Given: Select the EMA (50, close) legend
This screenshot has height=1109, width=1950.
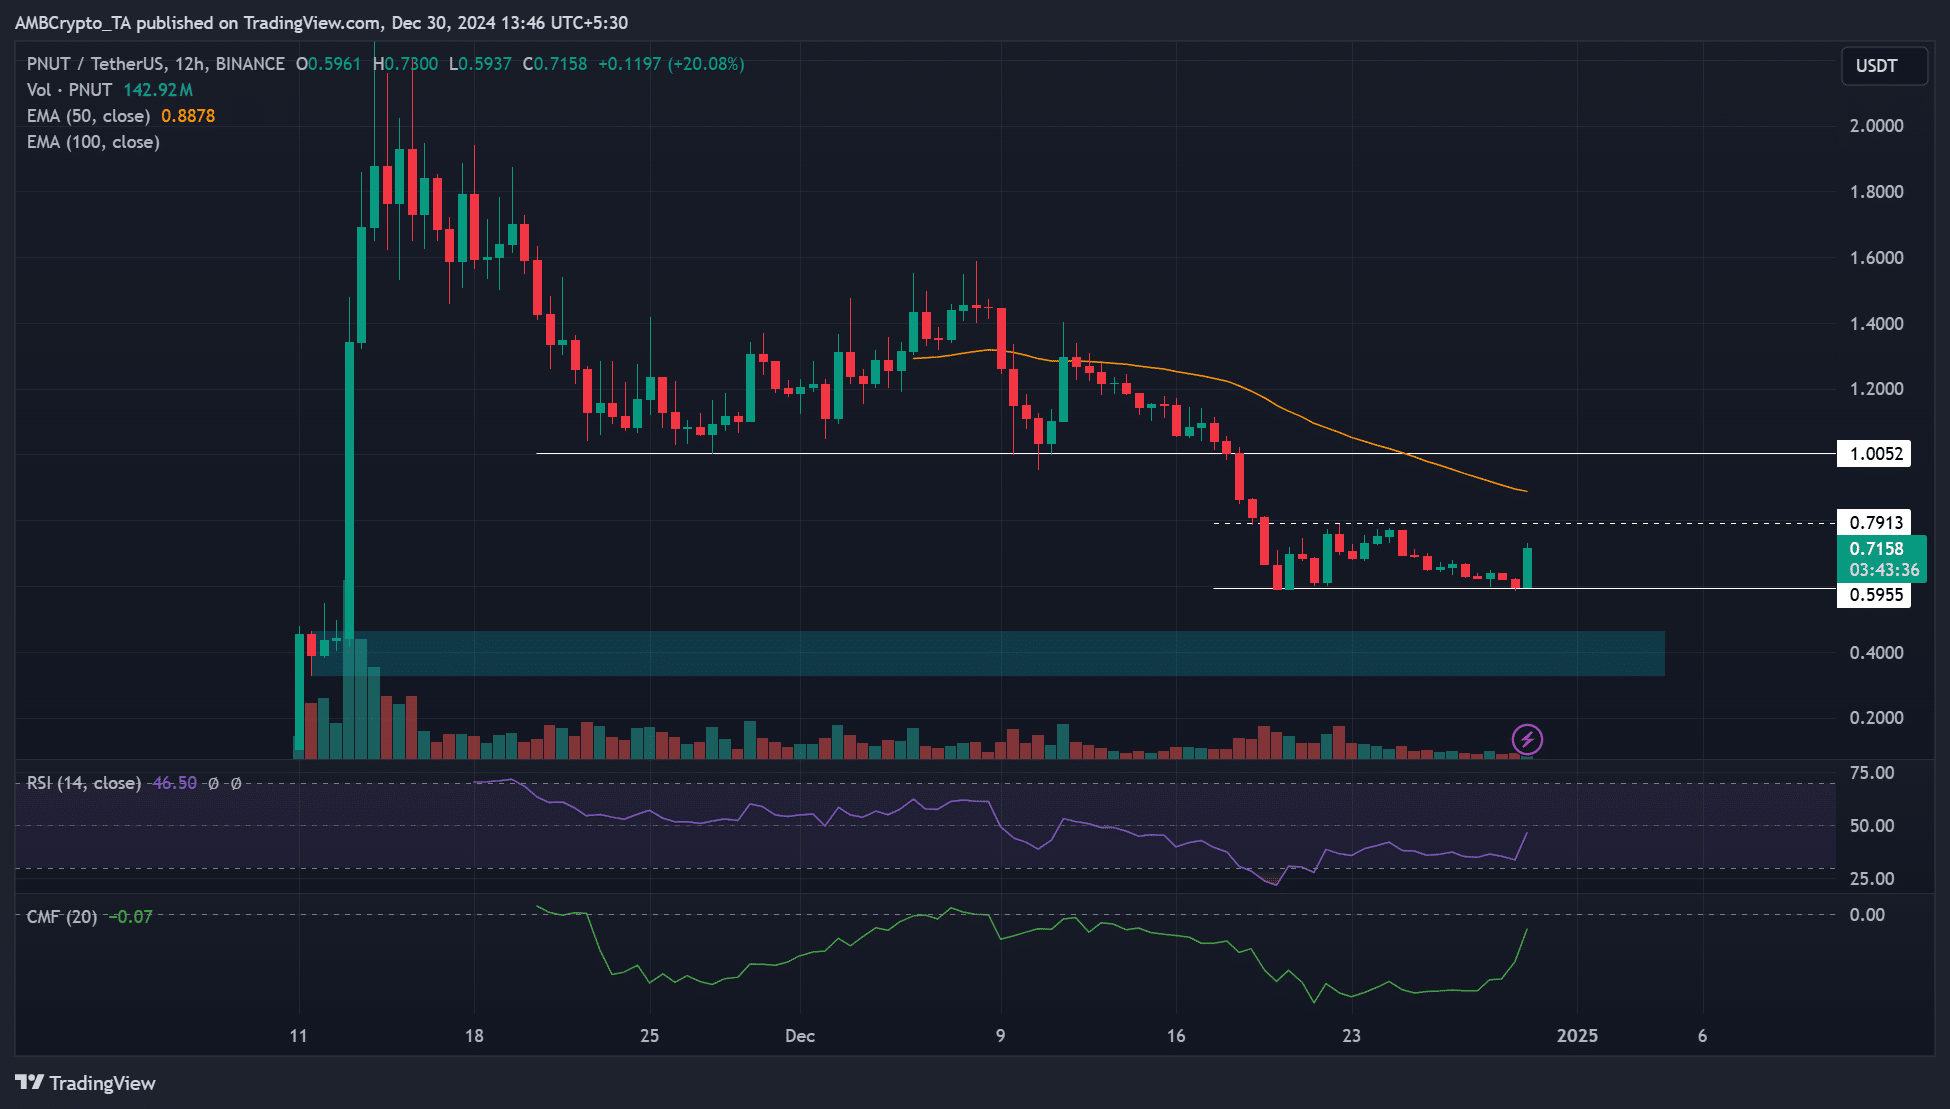Looking at the screenshot, I should point(88,116).
